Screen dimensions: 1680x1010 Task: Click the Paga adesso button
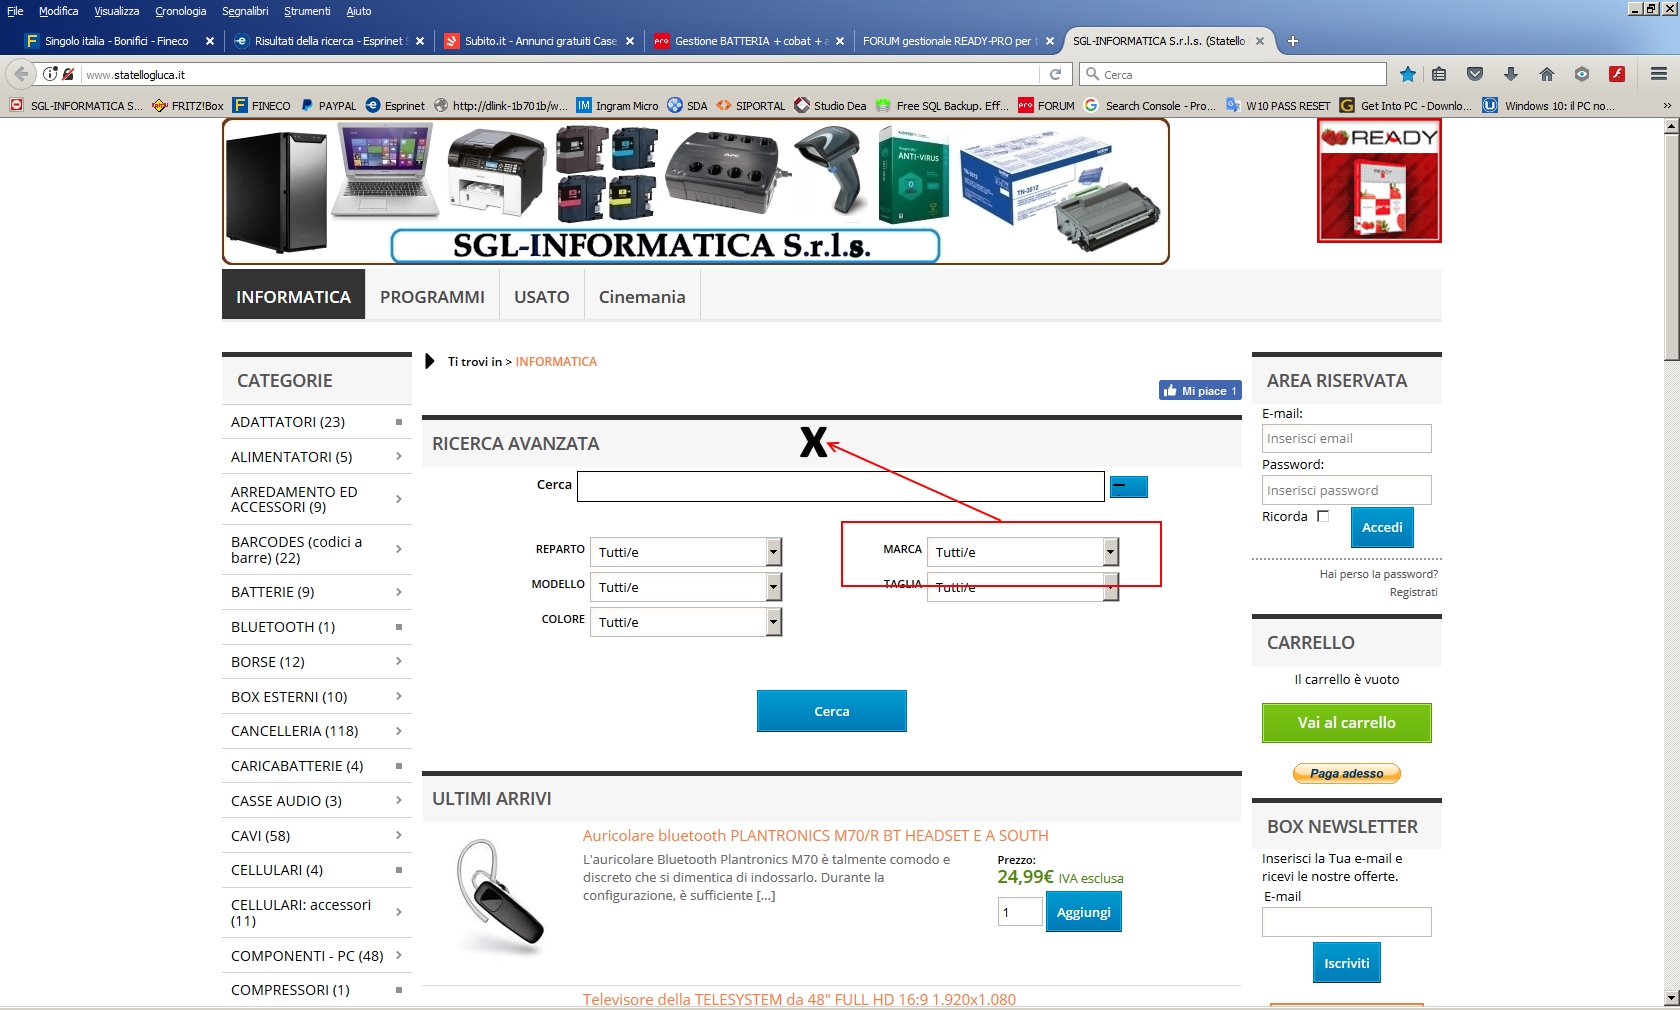click(1347, 773)
